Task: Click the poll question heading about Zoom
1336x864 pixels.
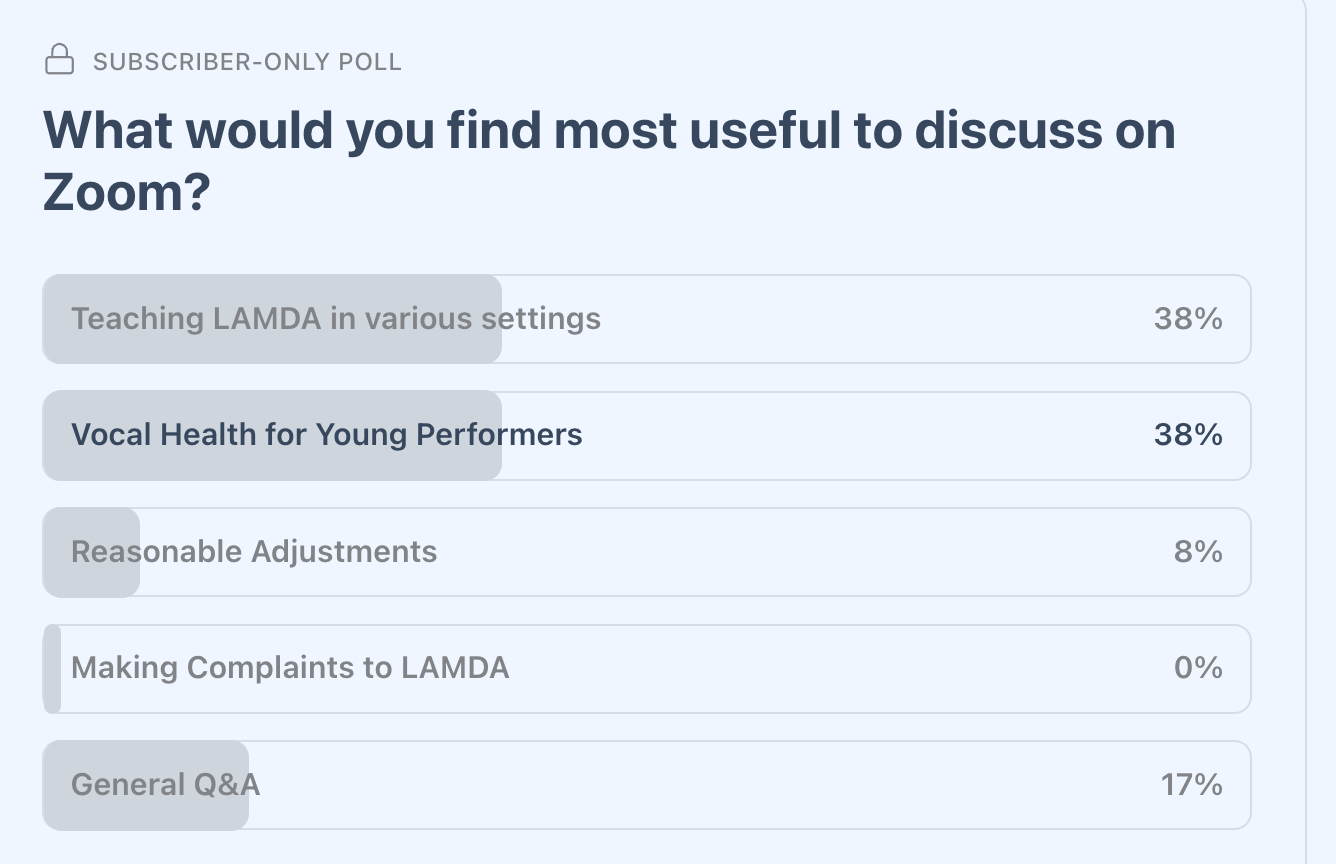Action: coord(608,131)
